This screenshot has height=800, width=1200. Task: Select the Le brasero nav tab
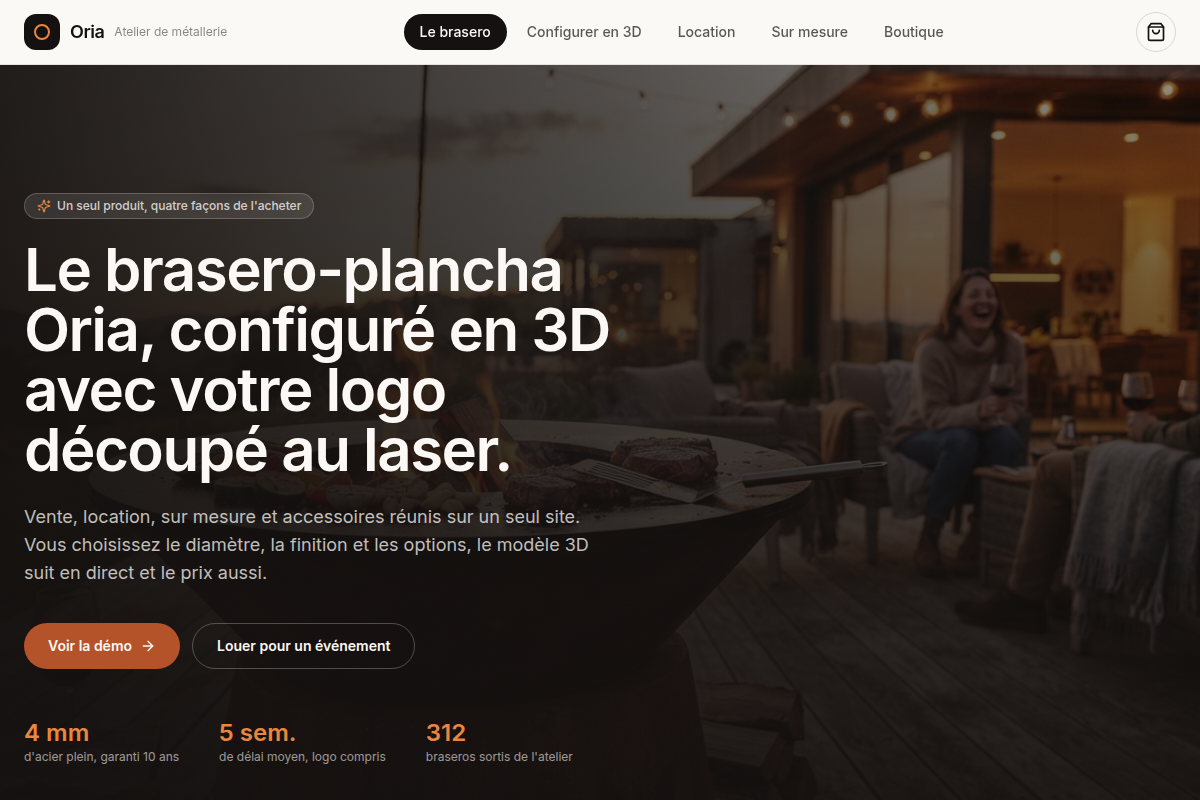point(455,32)
